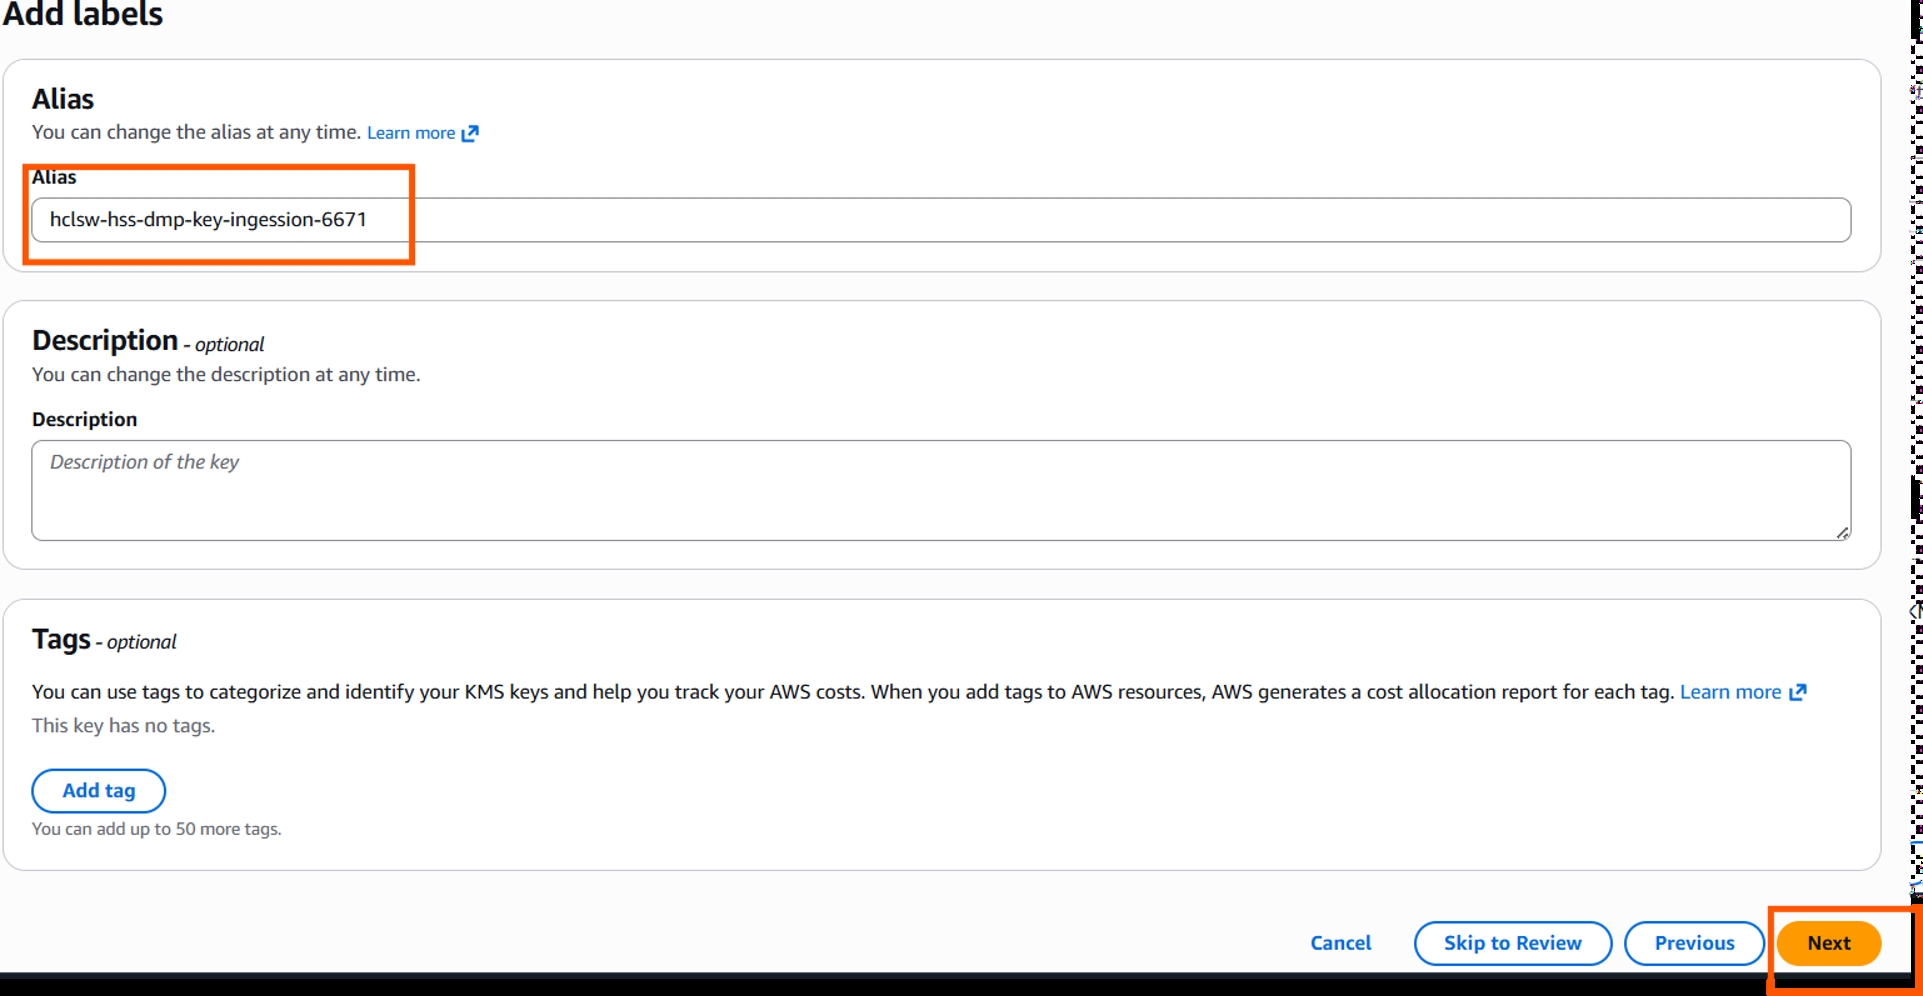Image resolution: width=1923 pixels, height=996 pixels.
Task: Click the 'Tags - optional' heading
Action: pyautogui.click(x=104, y=640)
